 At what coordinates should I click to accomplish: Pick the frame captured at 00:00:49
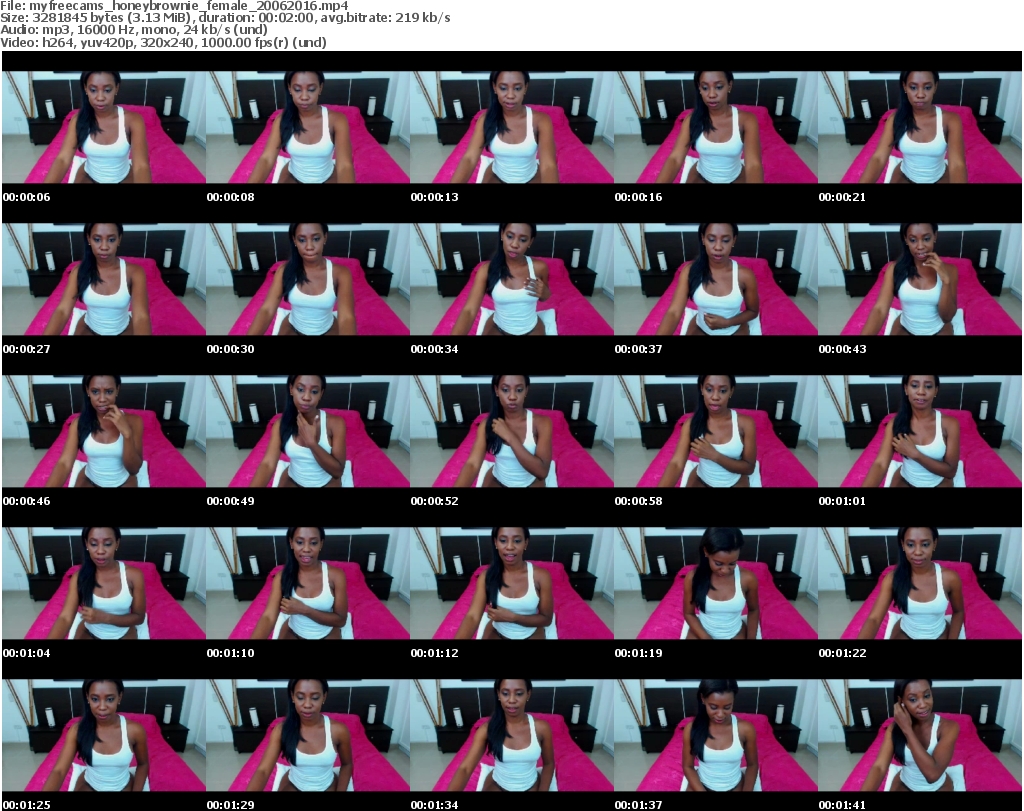point(308,432)
